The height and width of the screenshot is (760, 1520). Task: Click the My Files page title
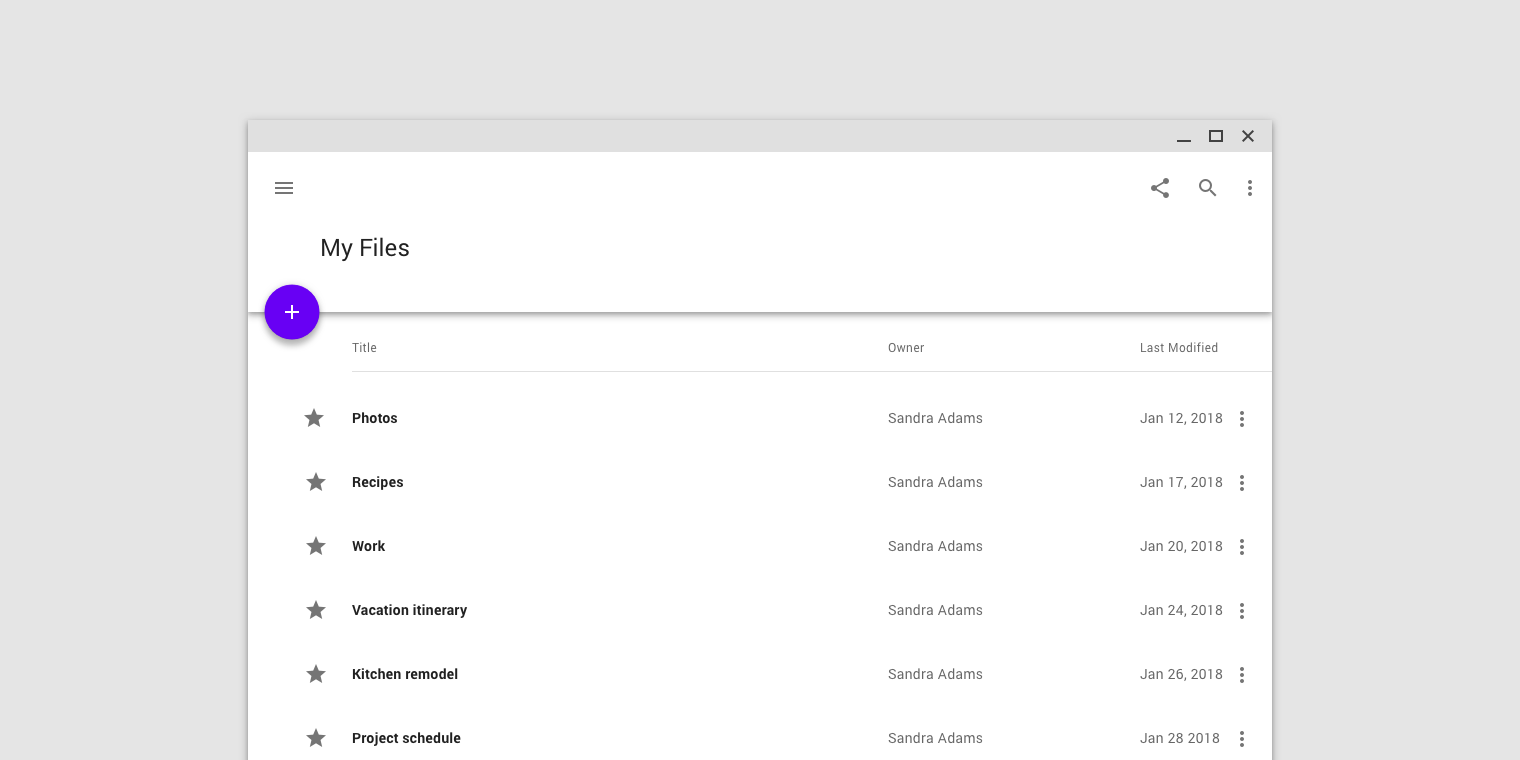pos(365,248)
